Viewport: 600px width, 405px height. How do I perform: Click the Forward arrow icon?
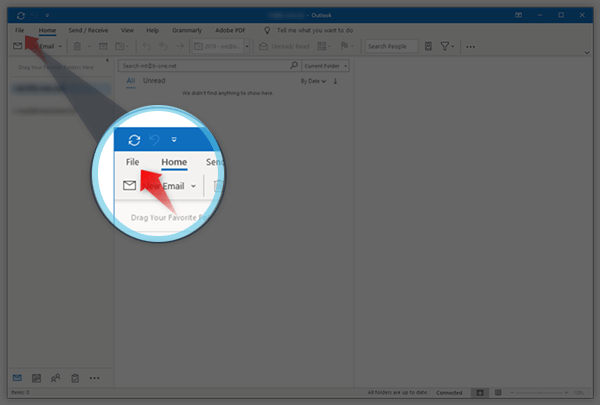click(179, 46)
